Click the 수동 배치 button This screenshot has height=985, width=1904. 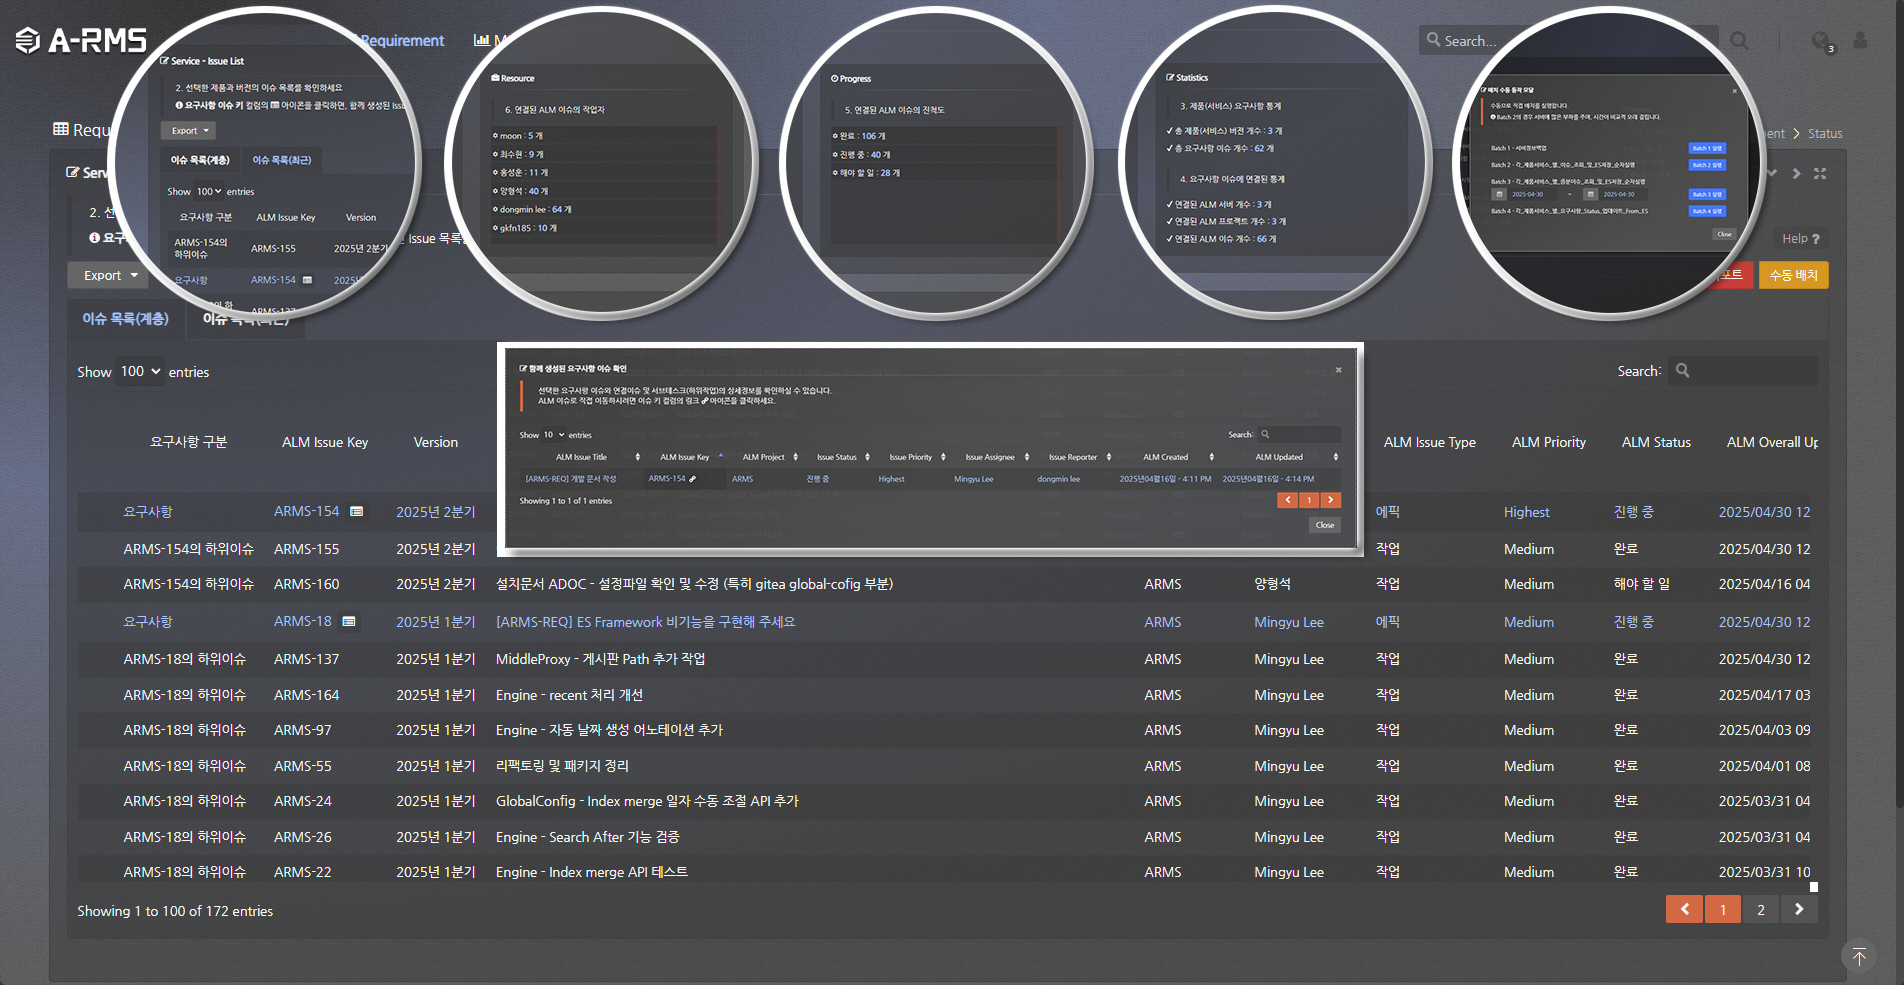point(1793,275)
